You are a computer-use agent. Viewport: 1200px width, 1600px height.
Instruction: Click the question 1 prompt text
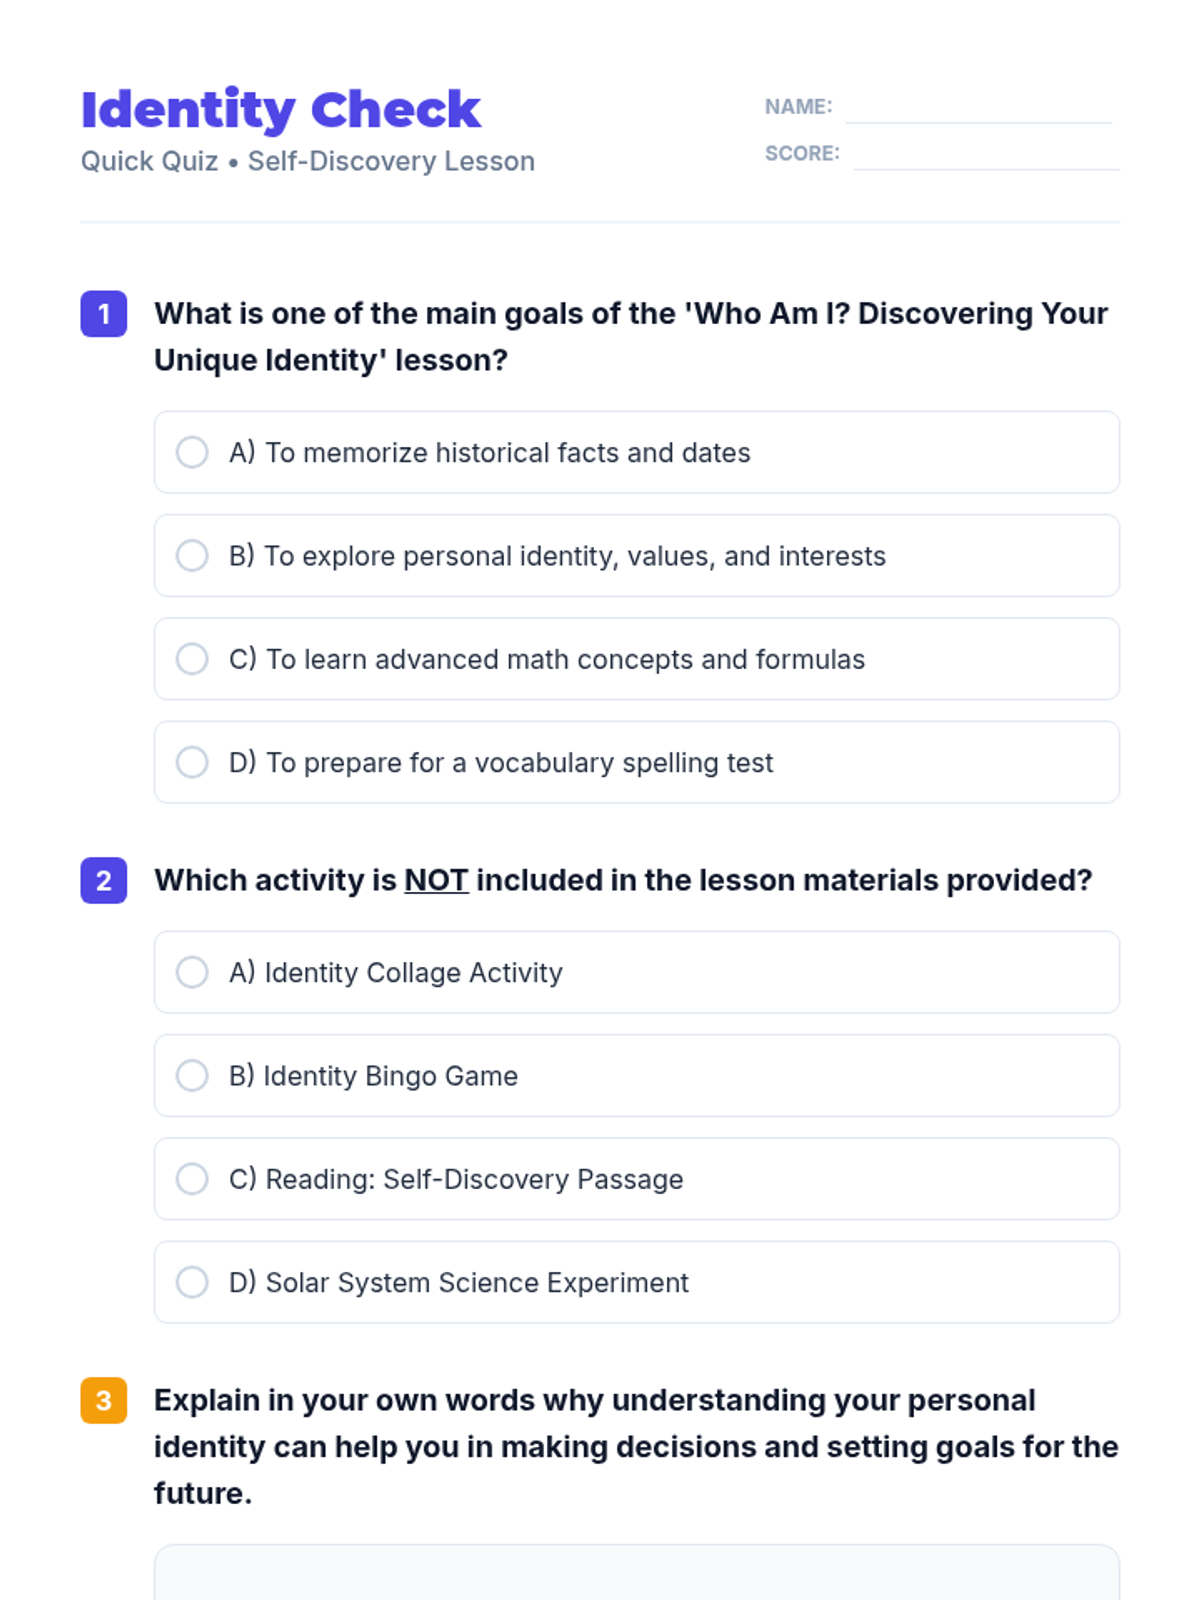[630, 337]
